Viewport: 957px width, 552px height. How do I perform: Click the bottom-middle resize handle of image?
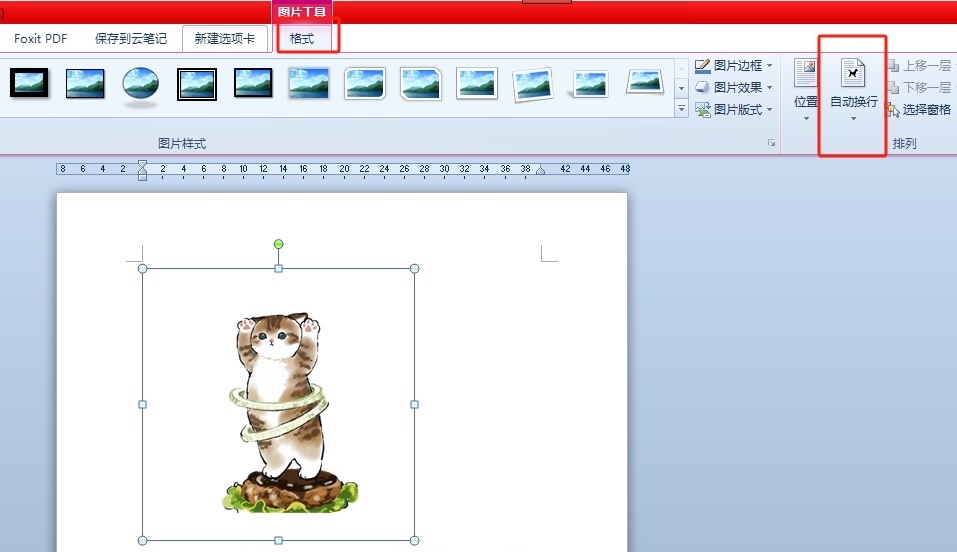[x=278, y=540]
